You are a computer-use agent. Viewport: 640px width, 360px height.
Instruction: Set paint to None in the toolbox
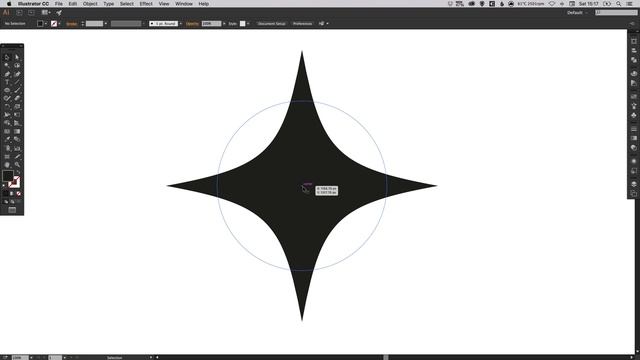click(18, 193)
